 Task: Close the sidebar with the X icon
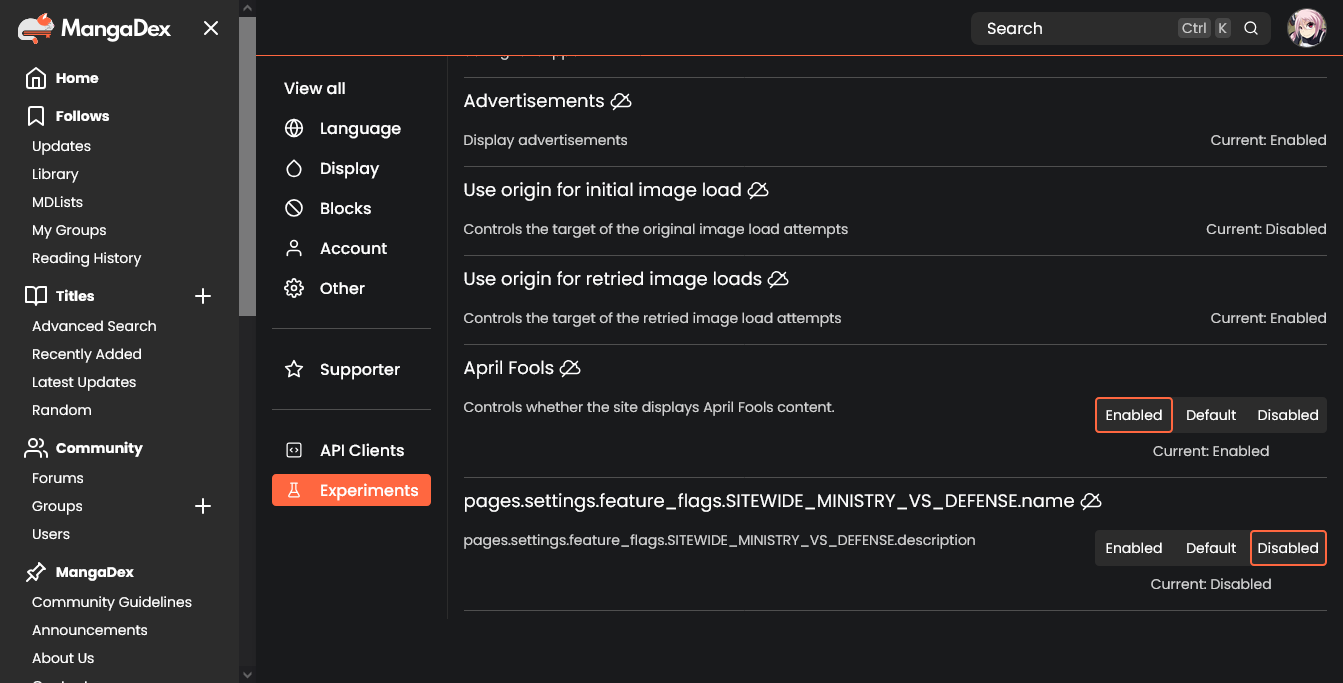[x=211, y=29]
